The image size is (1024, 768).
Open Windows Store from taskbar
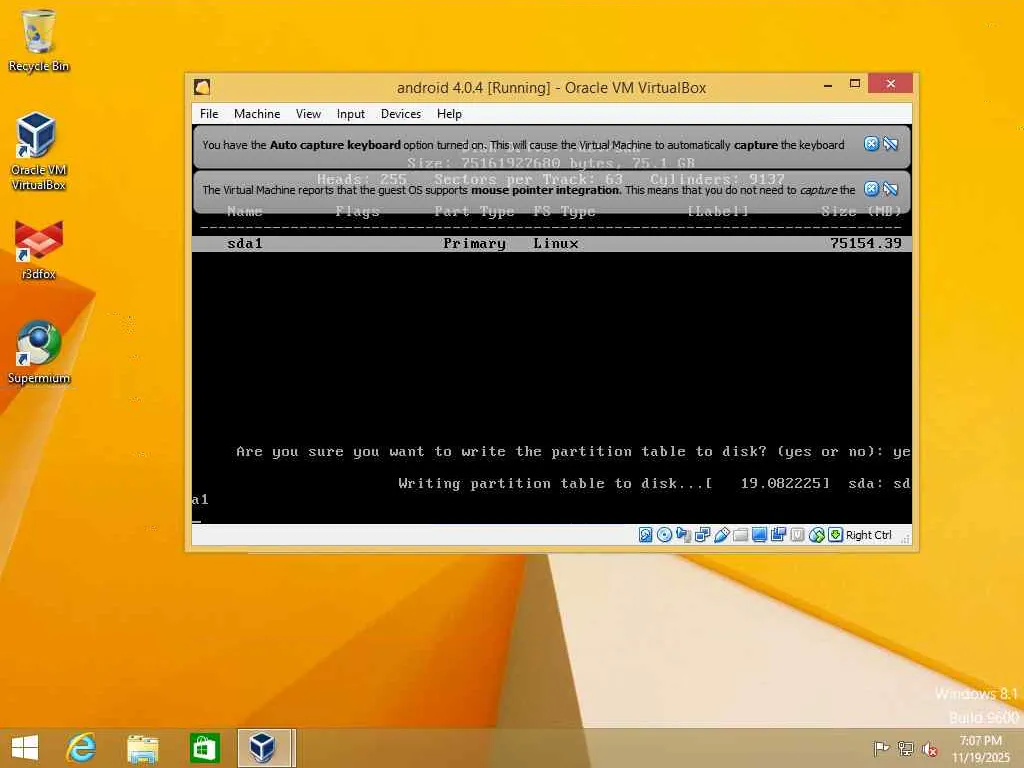pos(204,748)
